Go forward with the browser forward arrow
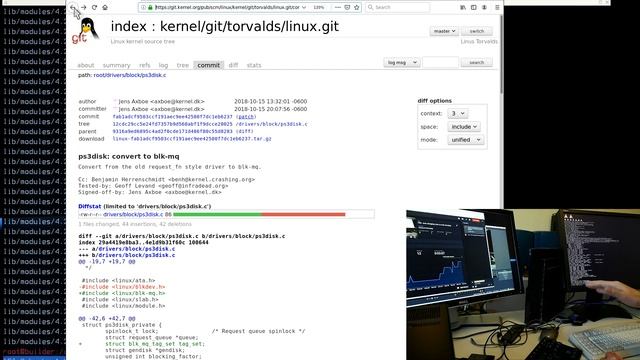The width and height of the screenshot is (640, 360). click(84, 7)
